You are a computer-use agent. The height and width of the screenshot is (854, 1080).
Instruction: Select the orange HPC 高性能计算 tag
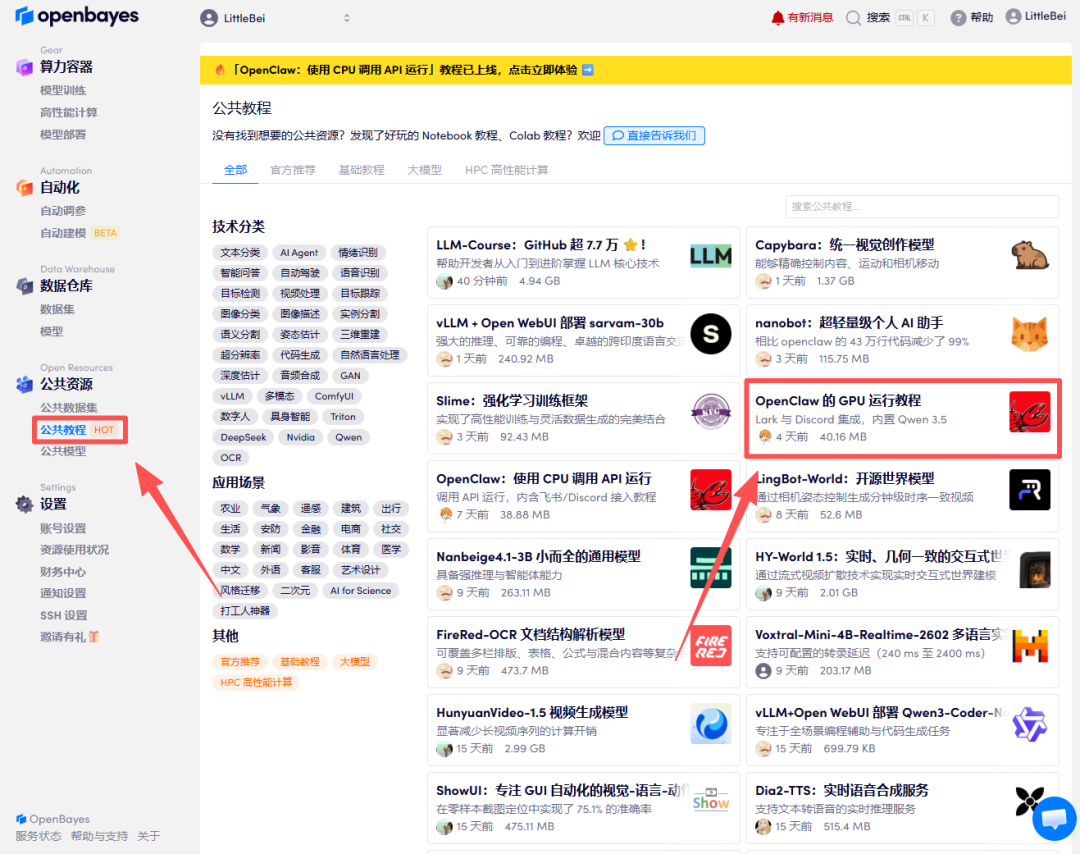coord(256,683)
